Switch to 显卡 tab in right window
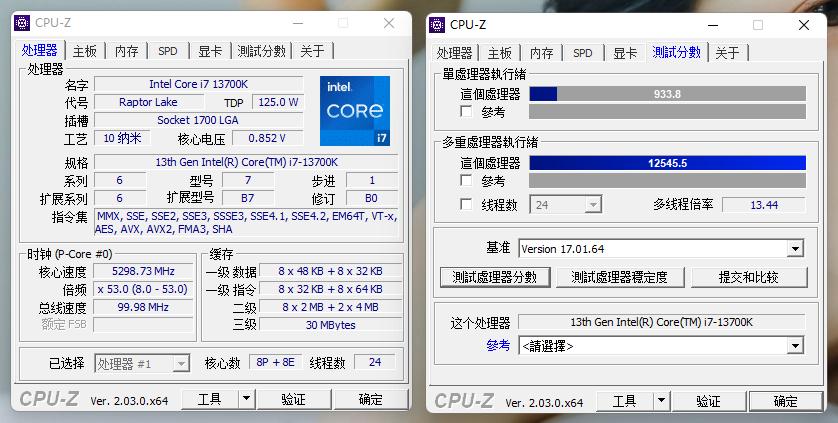 click(625, 53)
